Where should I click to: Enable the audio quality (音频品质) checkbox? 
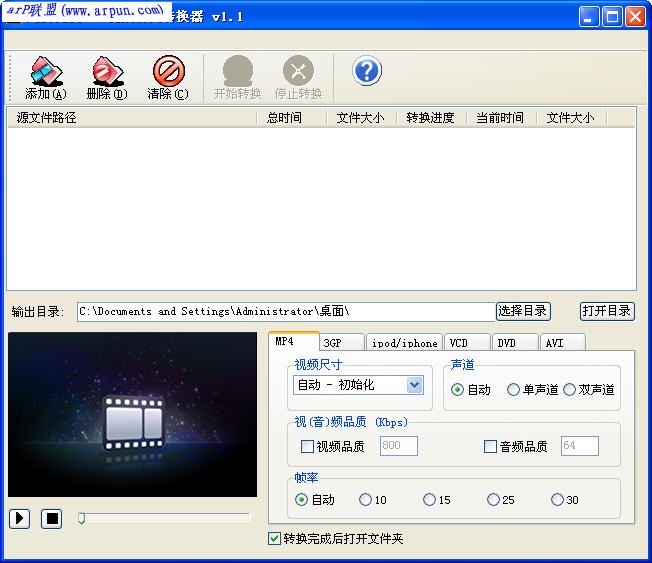[490, 447]
